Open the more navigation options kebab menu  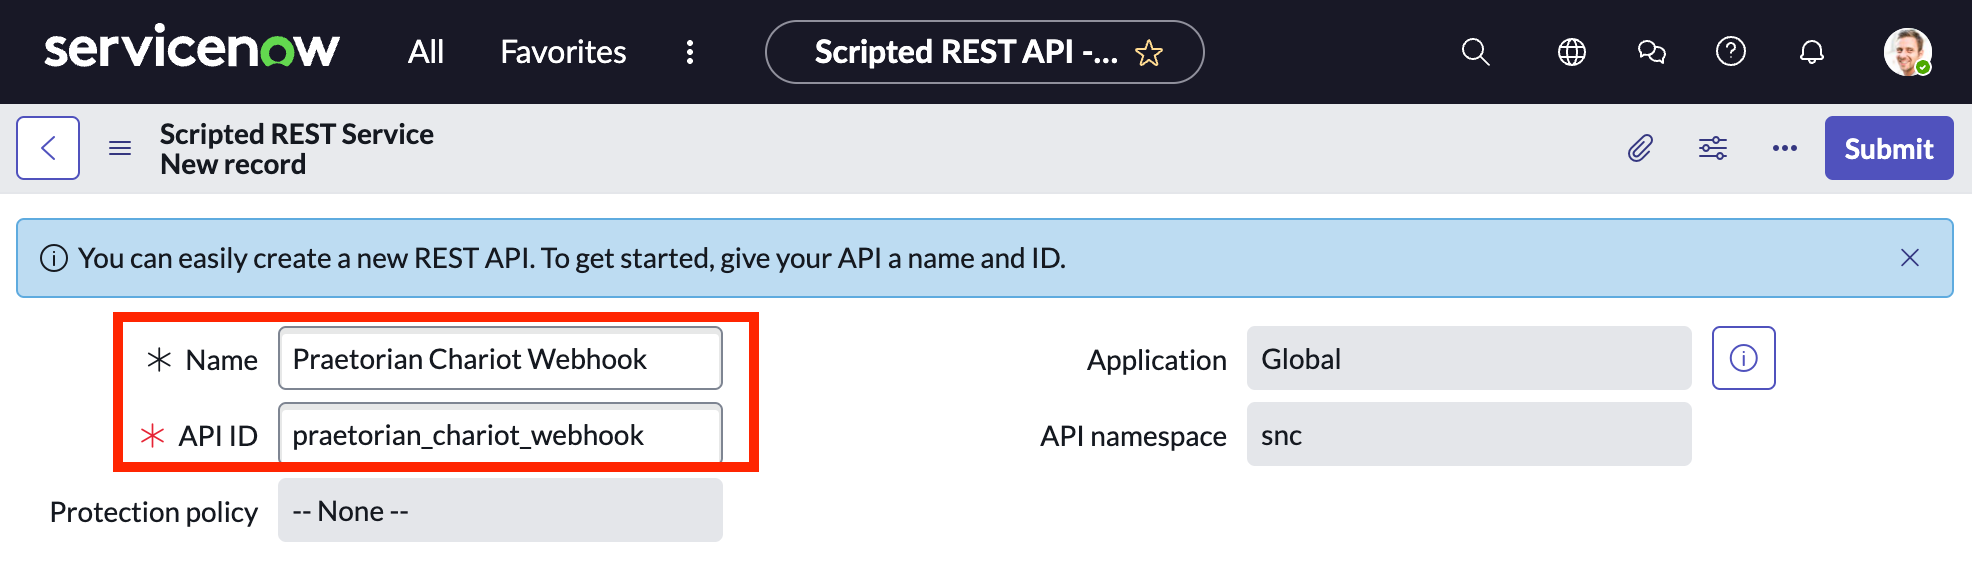[x=690, y=52]
